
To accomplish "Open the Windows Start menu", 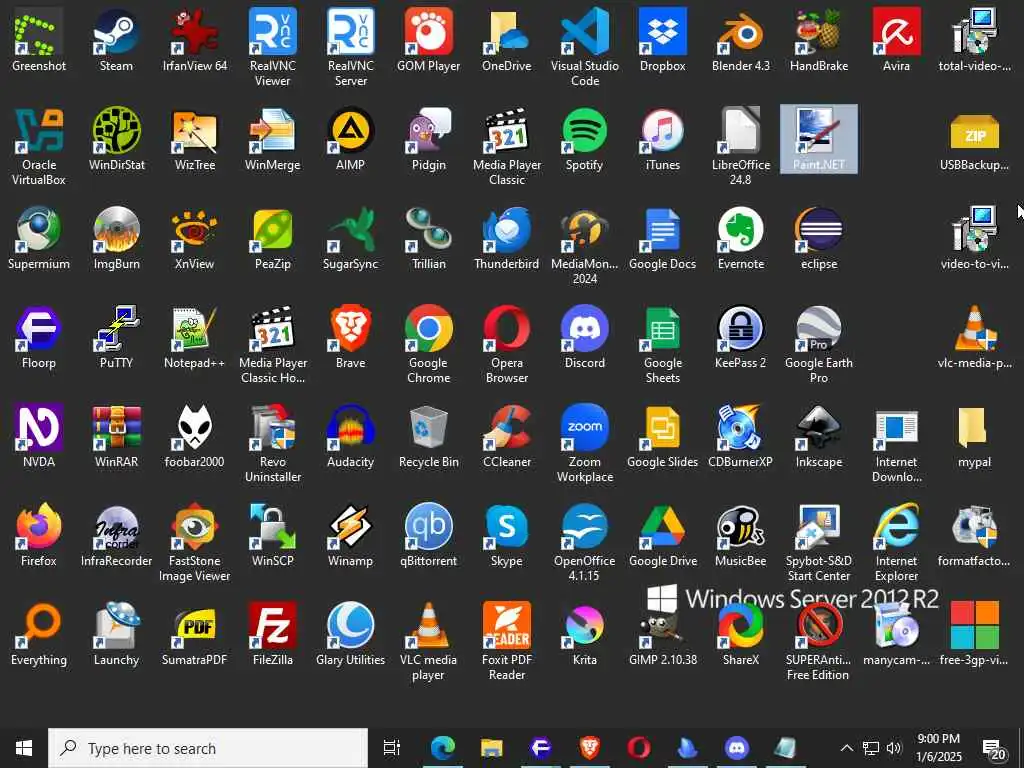I will click(x=24, y=748).
